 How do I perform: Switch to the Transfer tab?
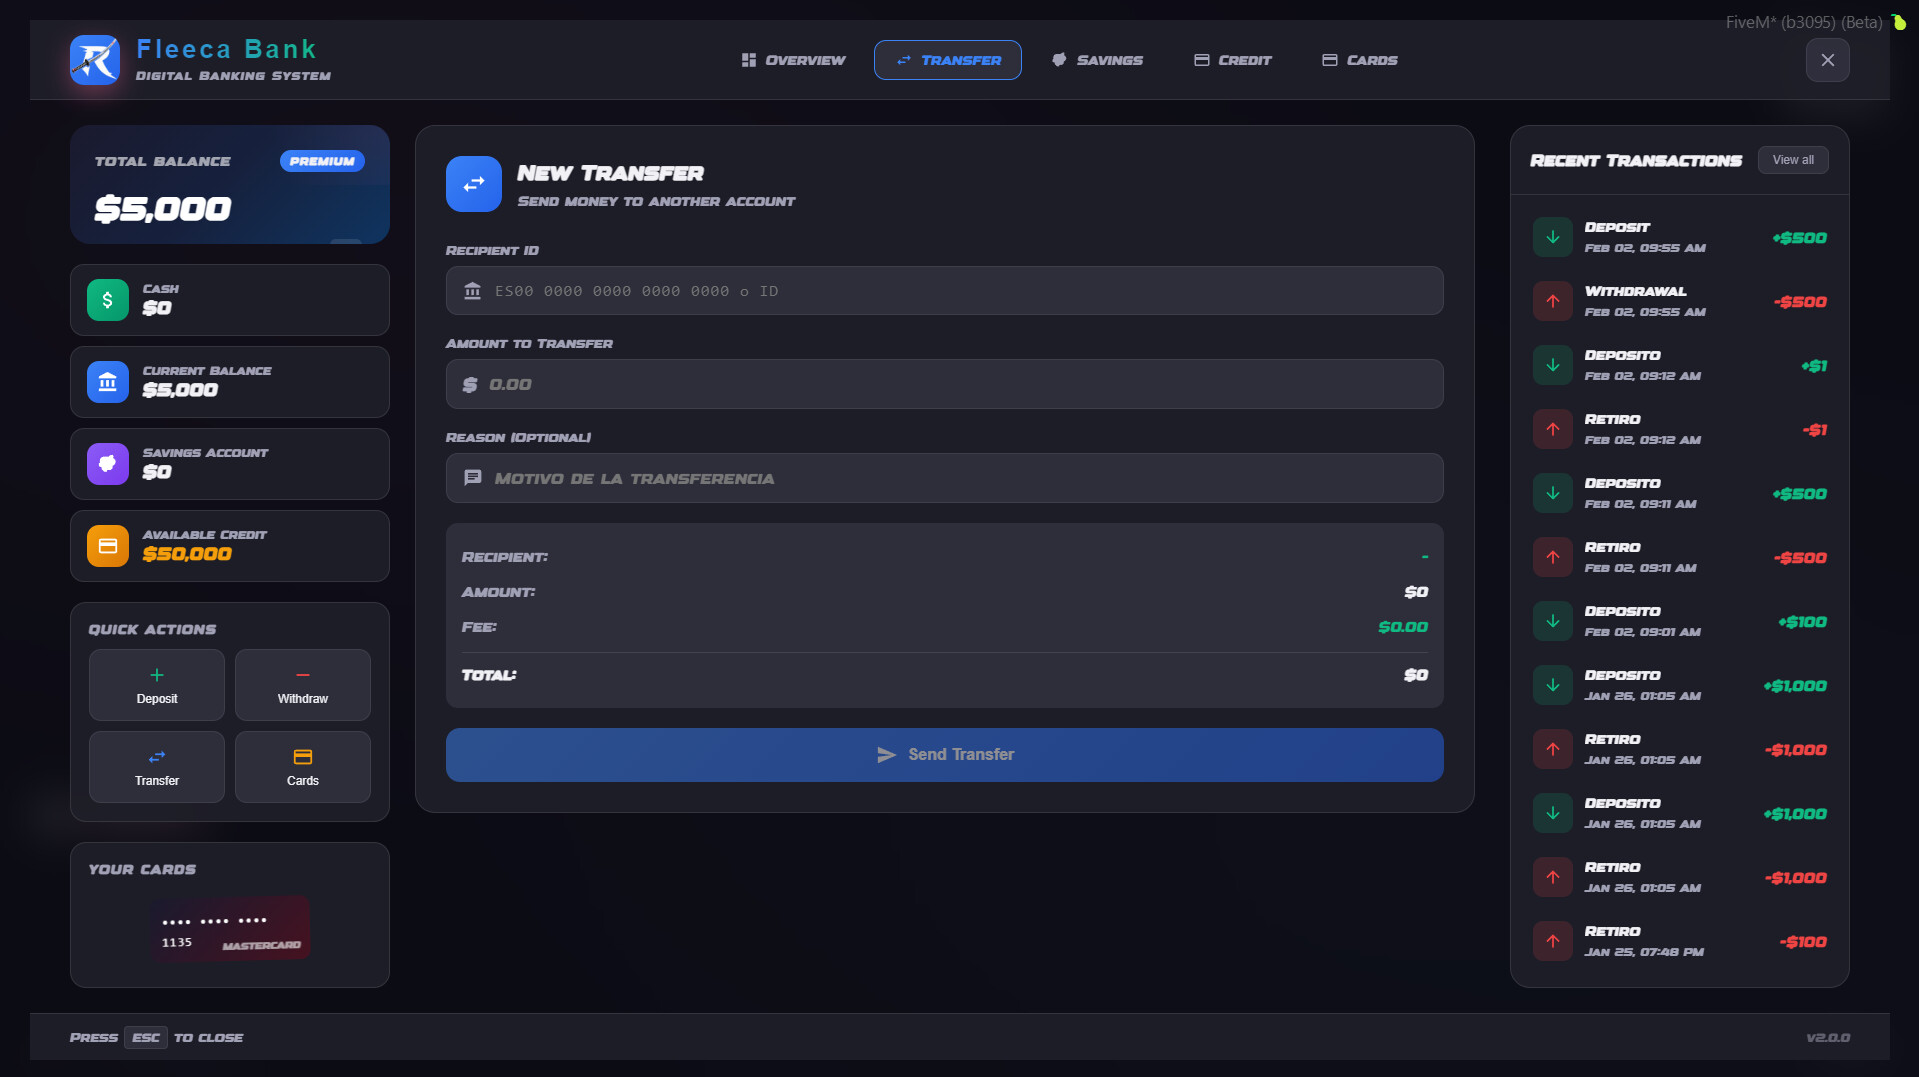click(948, 60)
